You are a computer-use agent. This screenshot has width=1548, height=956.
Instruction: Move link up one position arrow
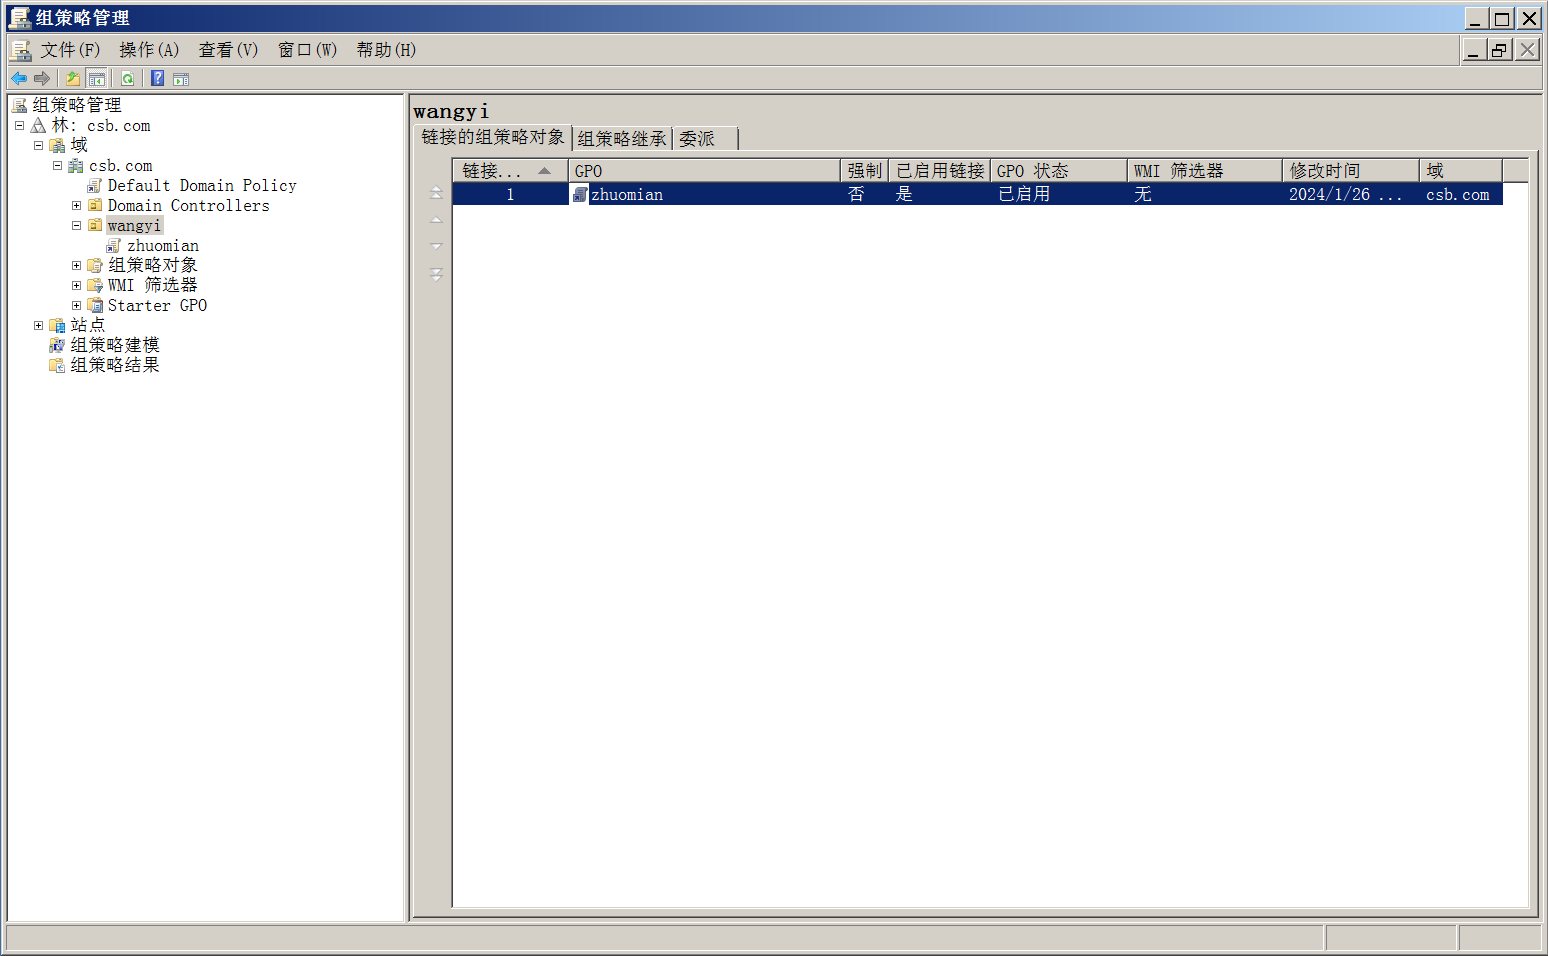click(x=436, y=219)
